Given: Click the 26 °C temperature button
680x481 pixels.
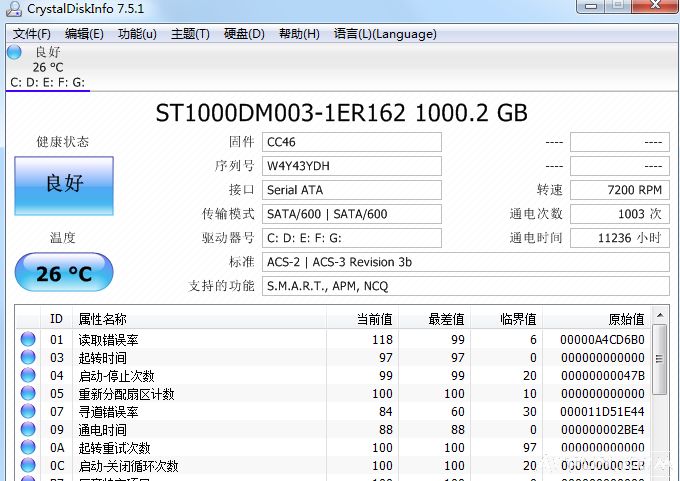Looking at the screenshot, I should [64, 273].
